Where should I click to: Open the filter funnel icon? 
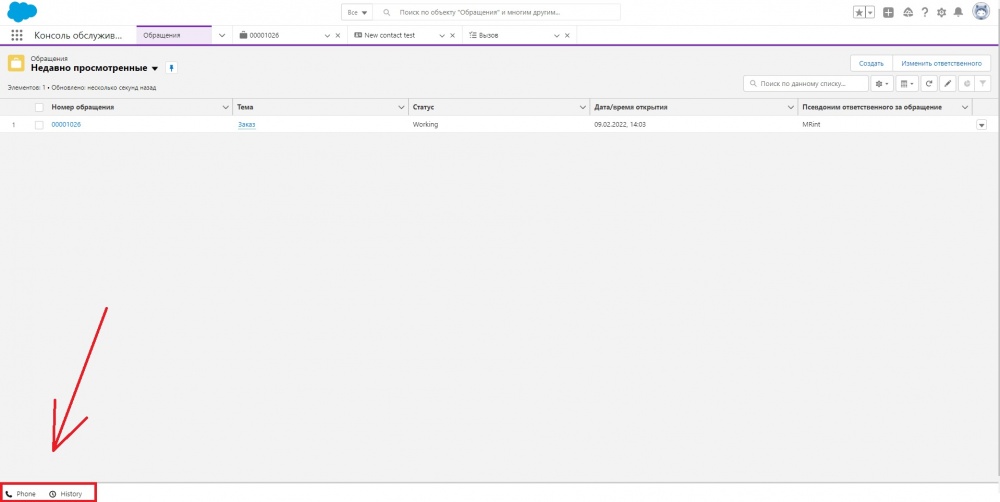point(983,84)
